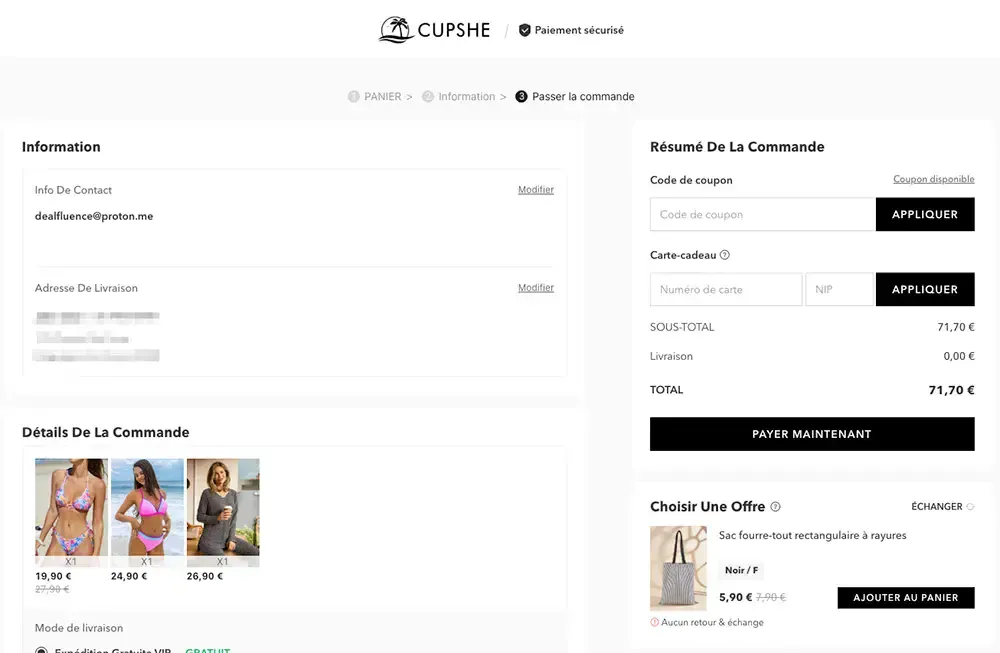The width and height of the screenshot is (1000, 653).
Task: Click the Paiement sécurisé label
Action: pyautogui.click(x=579, y=30)
